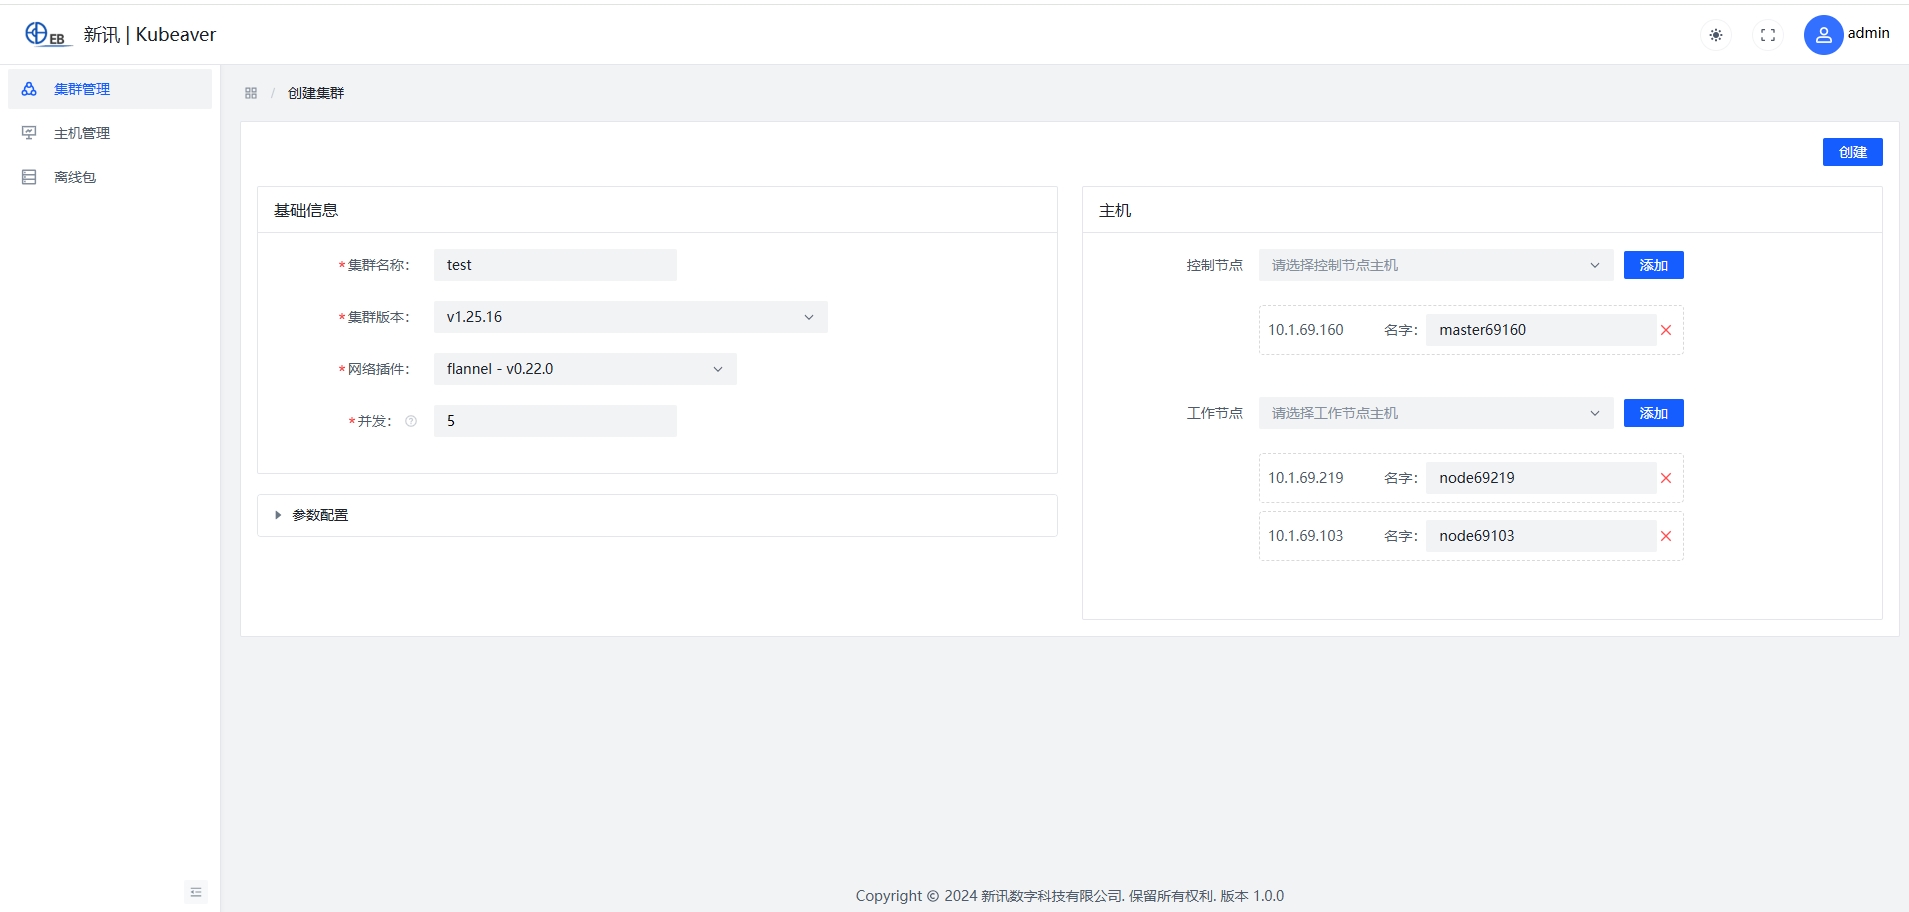Collapse the sidebar with bottom icon
Screen dimensions: 1909x912
point(196,892)
